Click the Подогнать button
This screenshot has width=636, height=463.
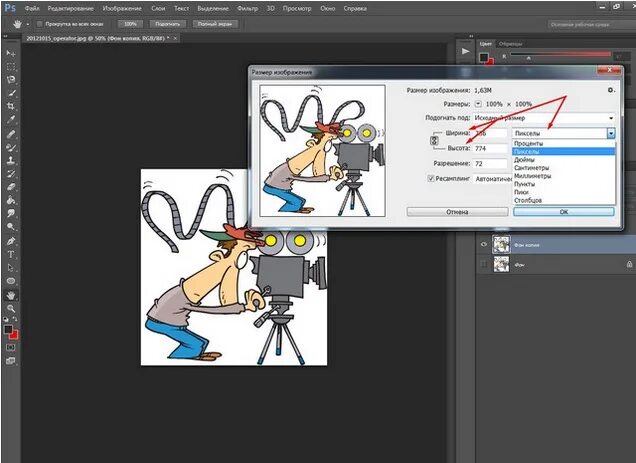pyautogui.click(x=168, y=24)
